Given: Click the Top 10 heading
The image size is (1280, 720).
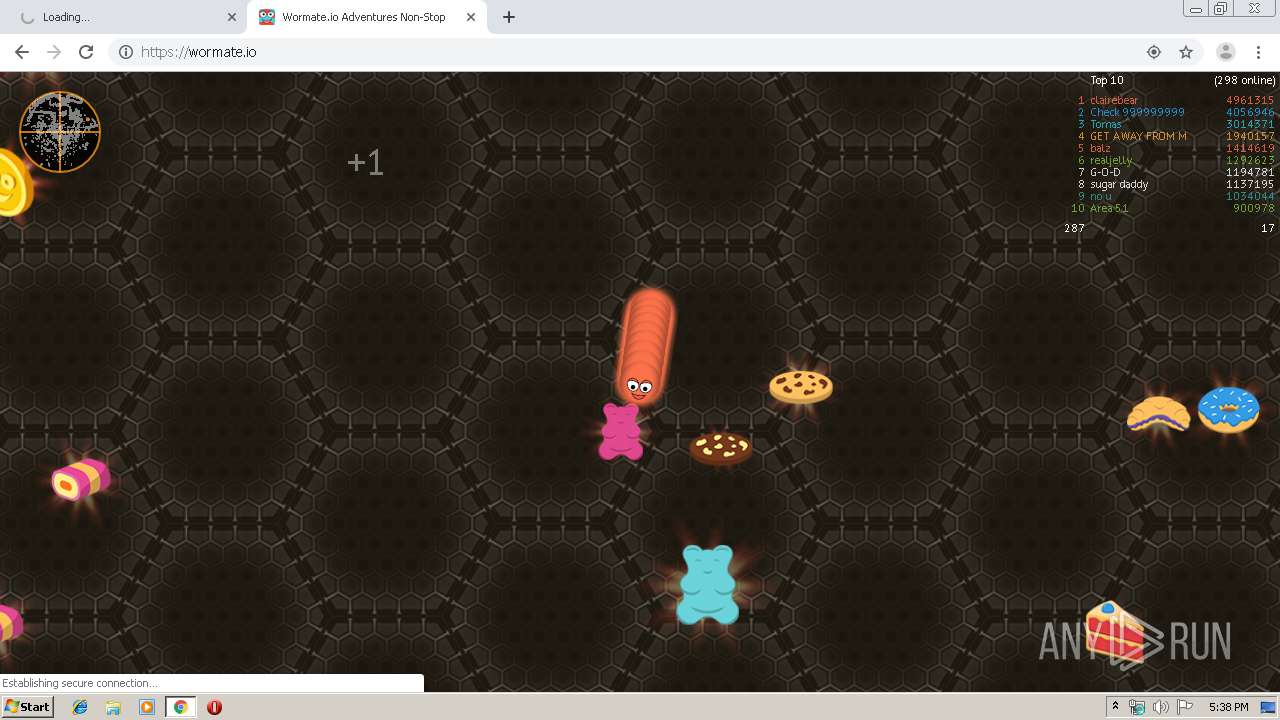Looking at the screenshot, I should [1107, 80].
